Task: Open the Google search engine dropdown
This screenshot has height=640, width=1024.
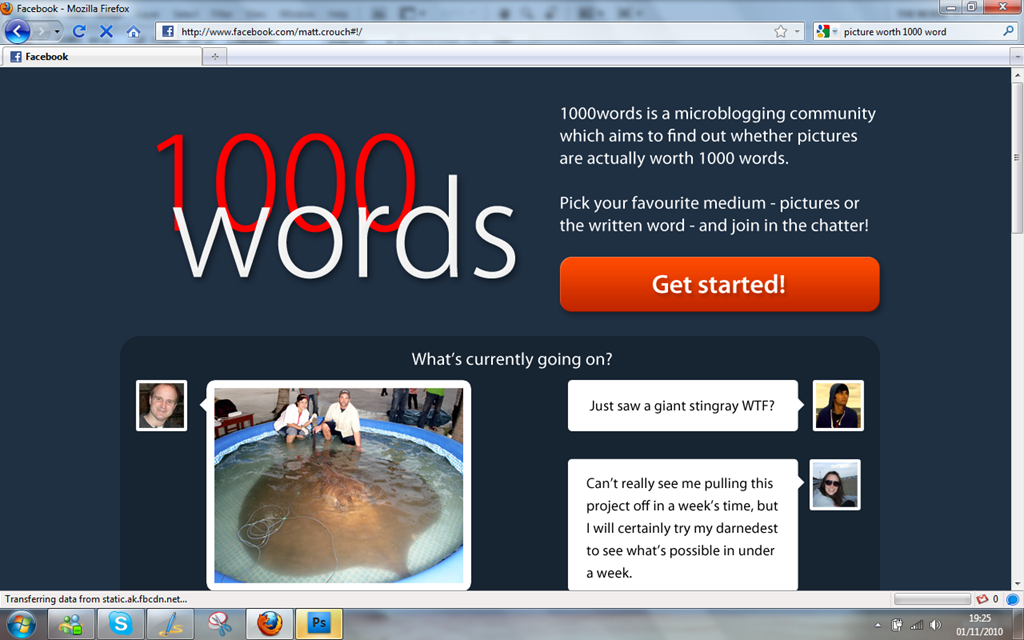Action: 832,31
